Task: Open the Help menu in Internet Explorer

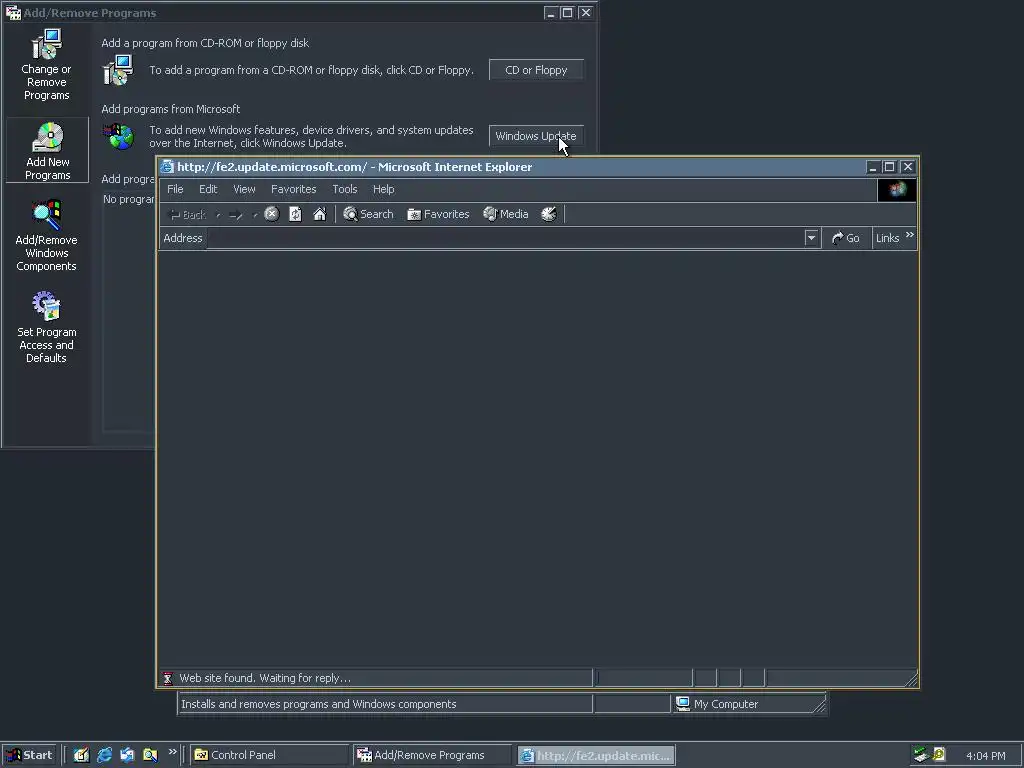Action: (x=383, y=189)
